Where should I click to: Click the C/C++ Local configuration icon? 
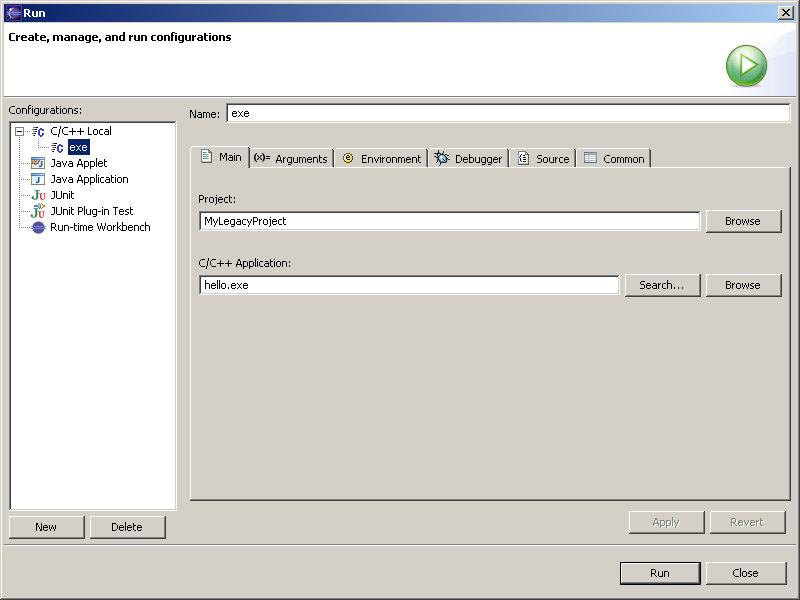point(38,131)
